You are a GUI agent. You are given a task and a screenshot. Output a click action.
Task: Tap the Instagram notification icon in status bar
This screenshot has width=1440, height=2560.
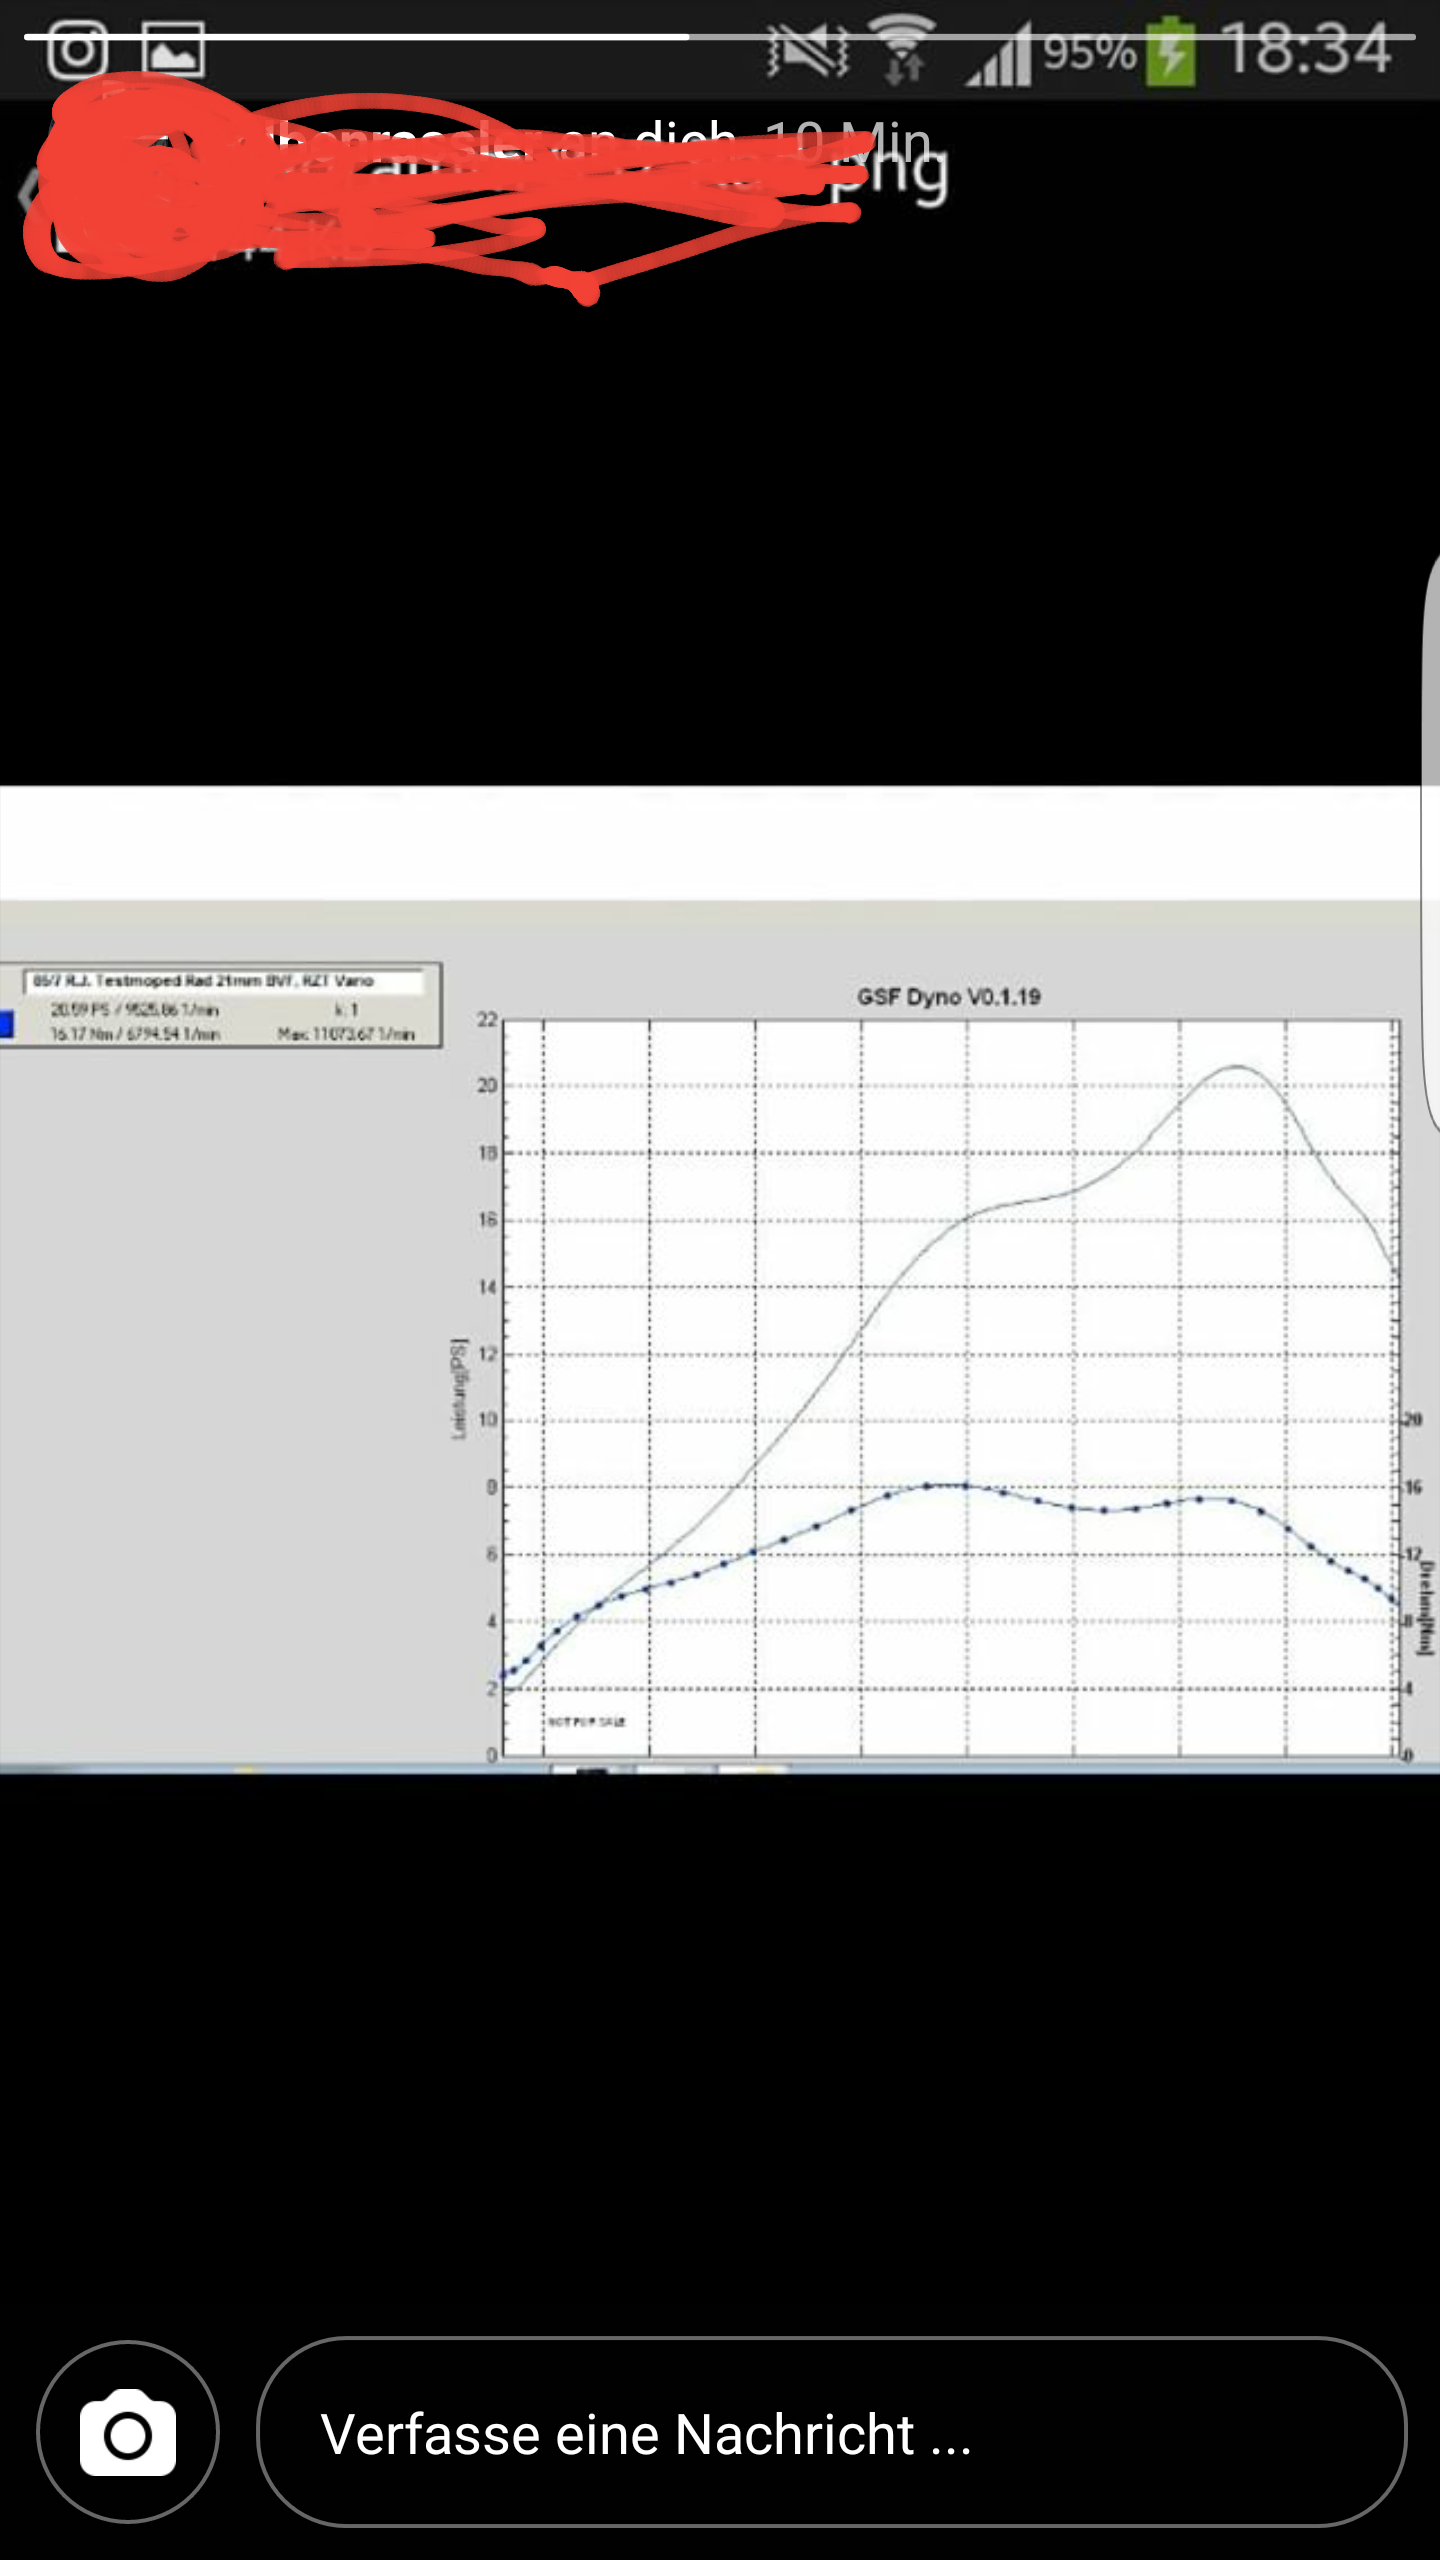76,50
